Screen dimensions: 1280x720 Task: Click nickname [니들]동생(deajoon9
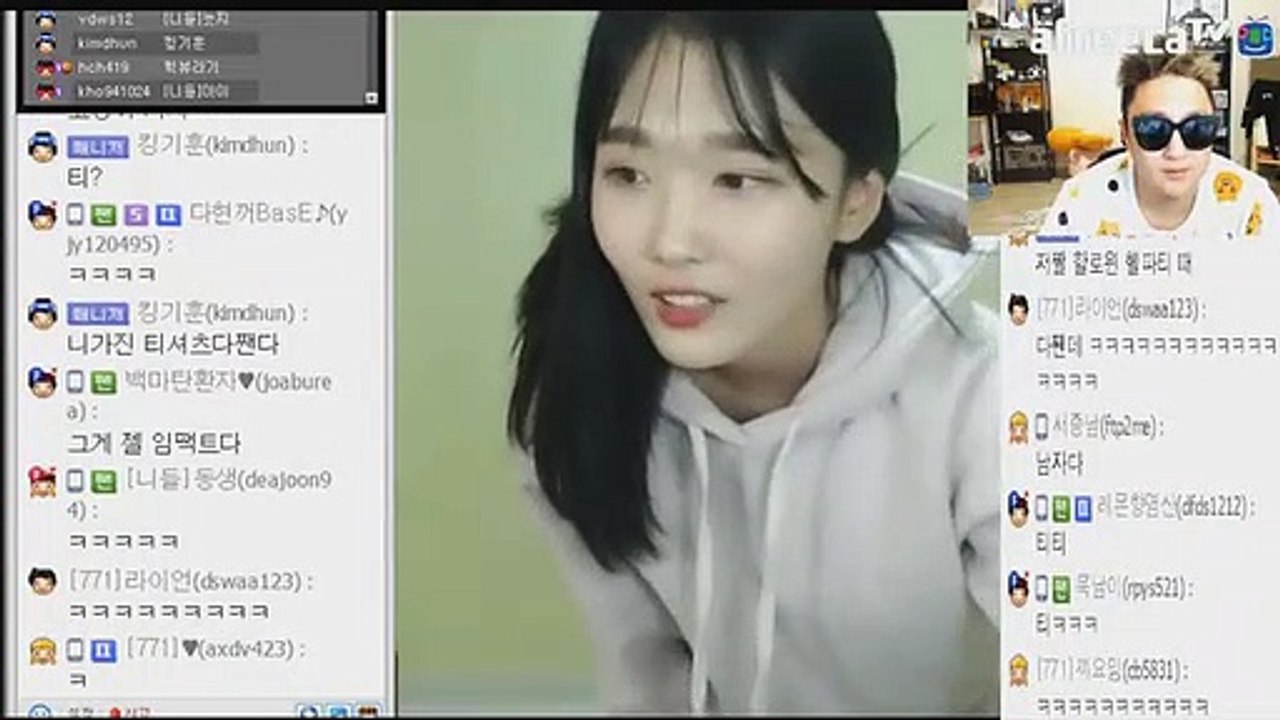227,480
